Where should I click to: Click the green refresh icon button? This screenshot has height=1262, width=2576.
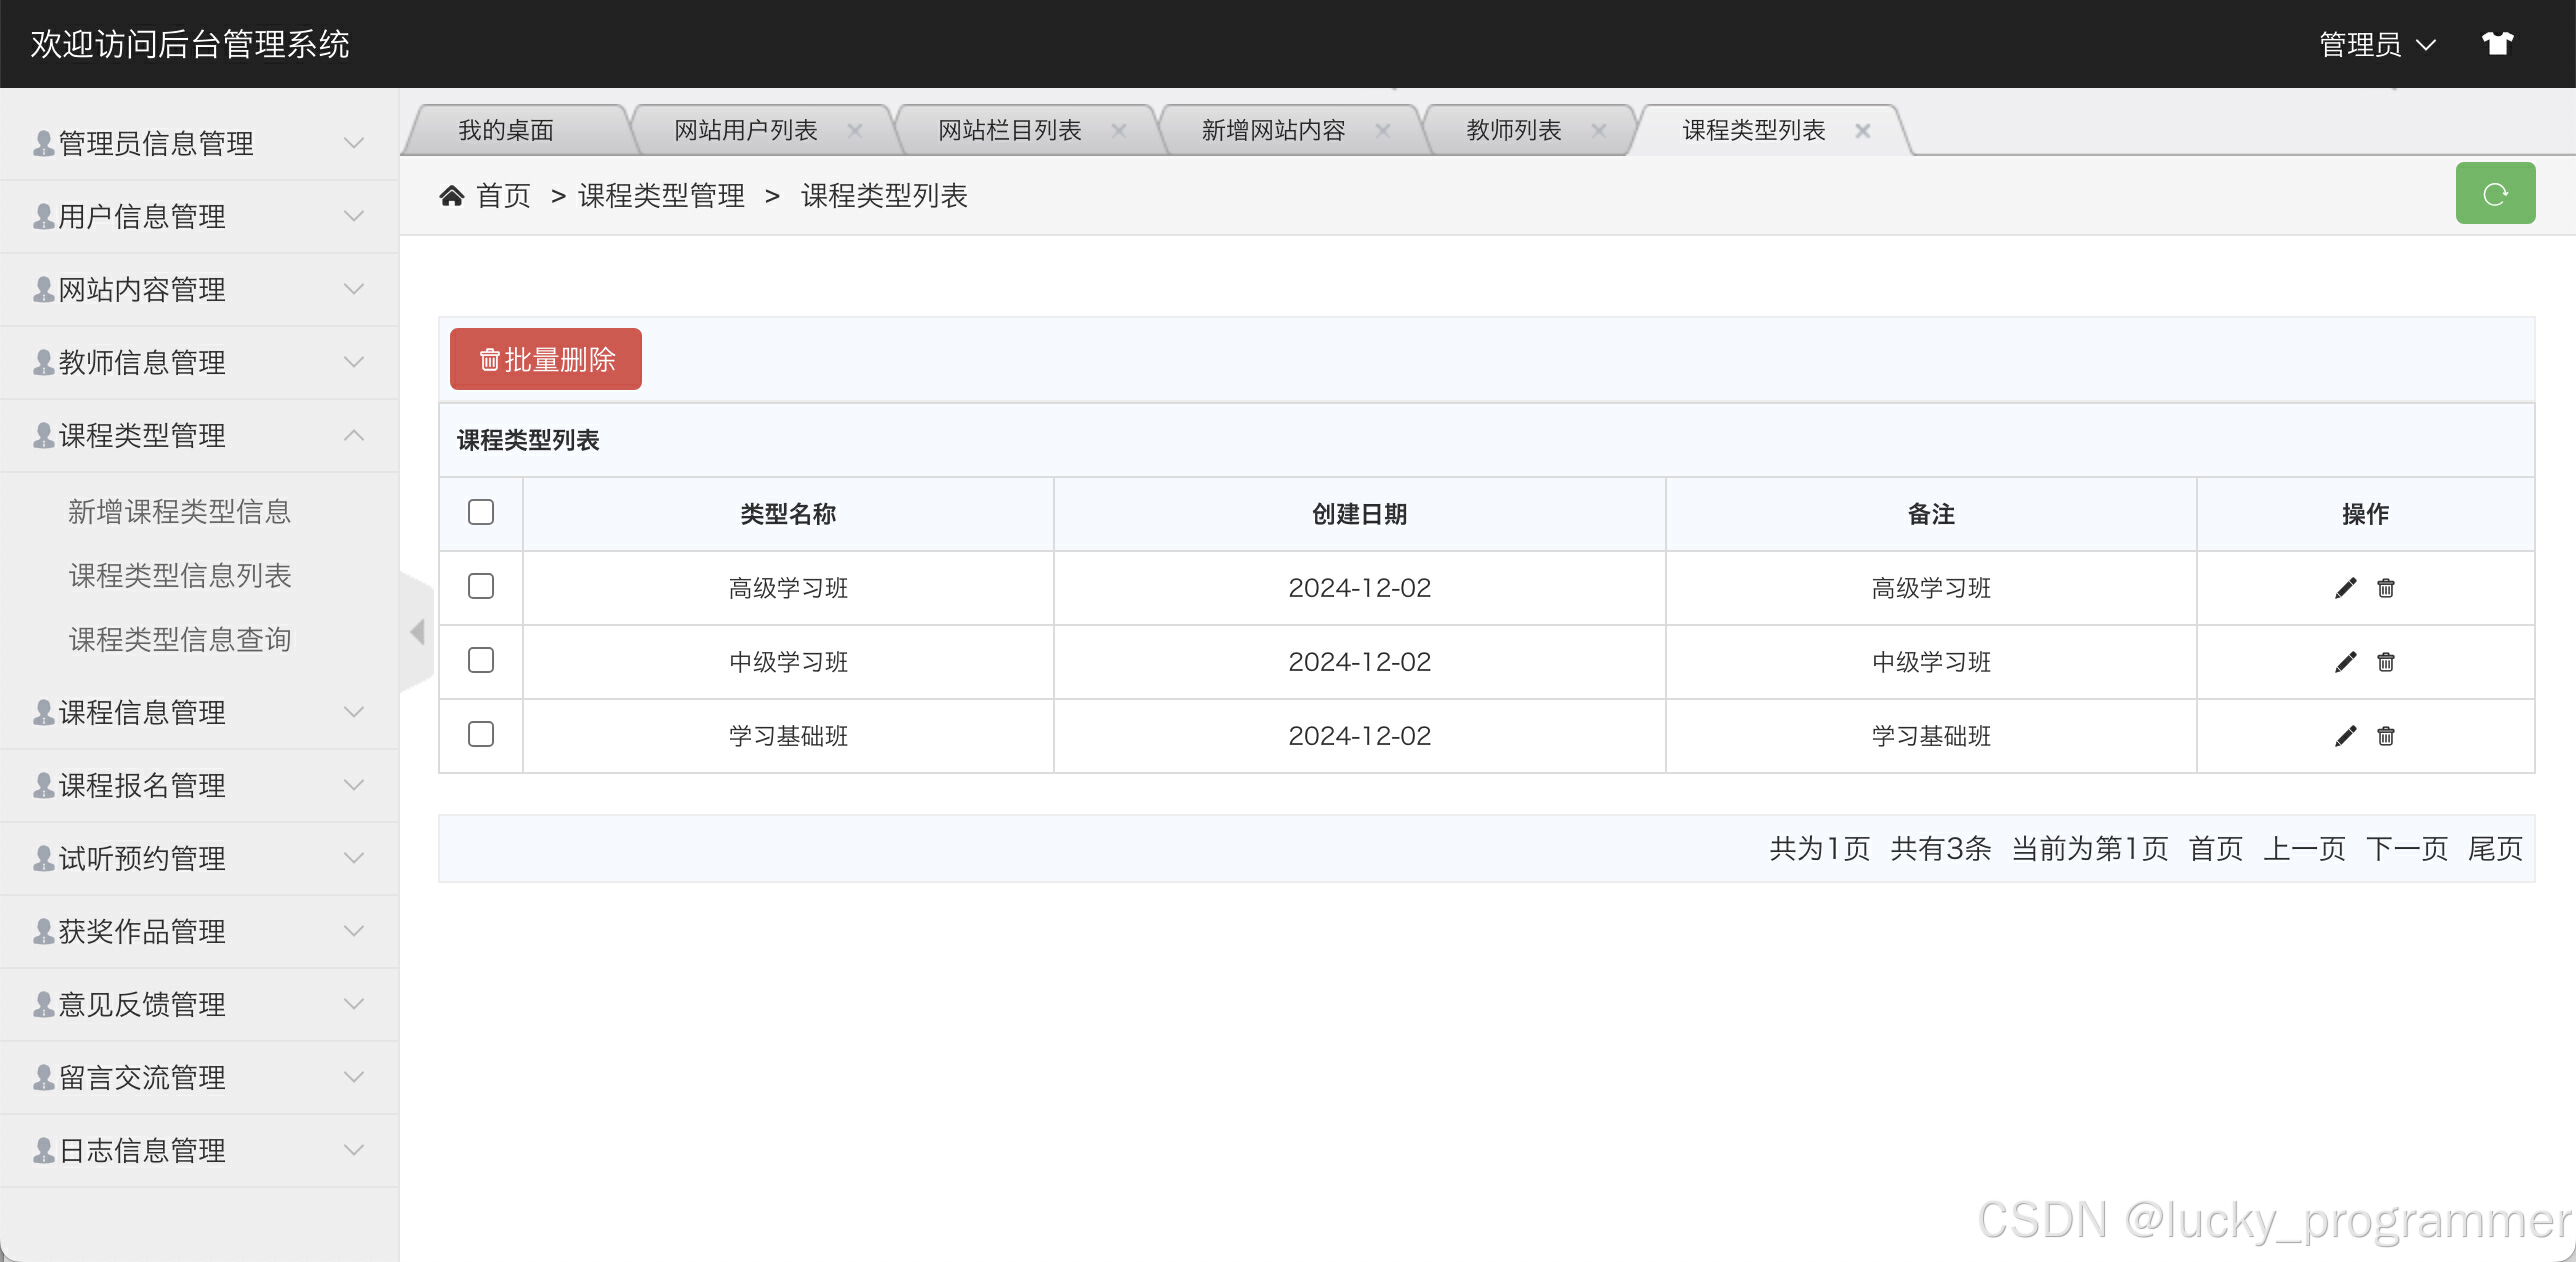click(2494, 193)
